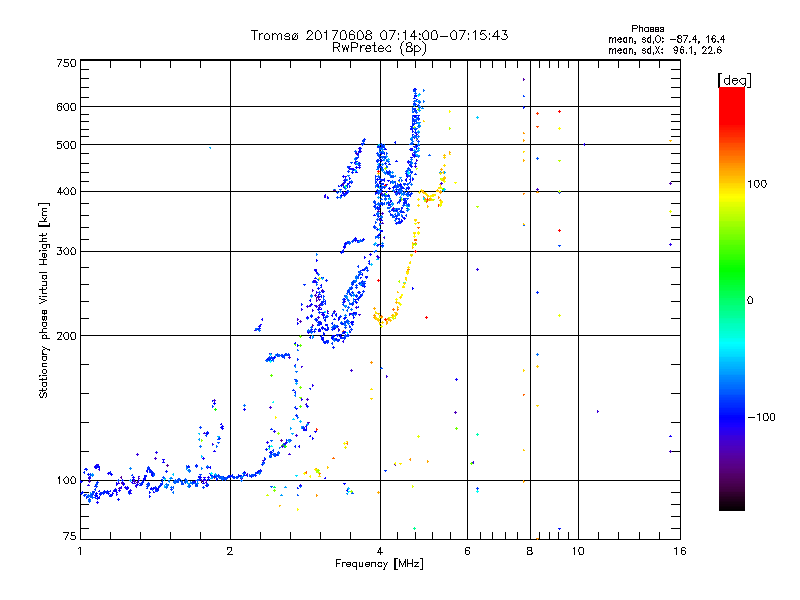Click the y-axis tick label '300'

[x=66, y=252]
